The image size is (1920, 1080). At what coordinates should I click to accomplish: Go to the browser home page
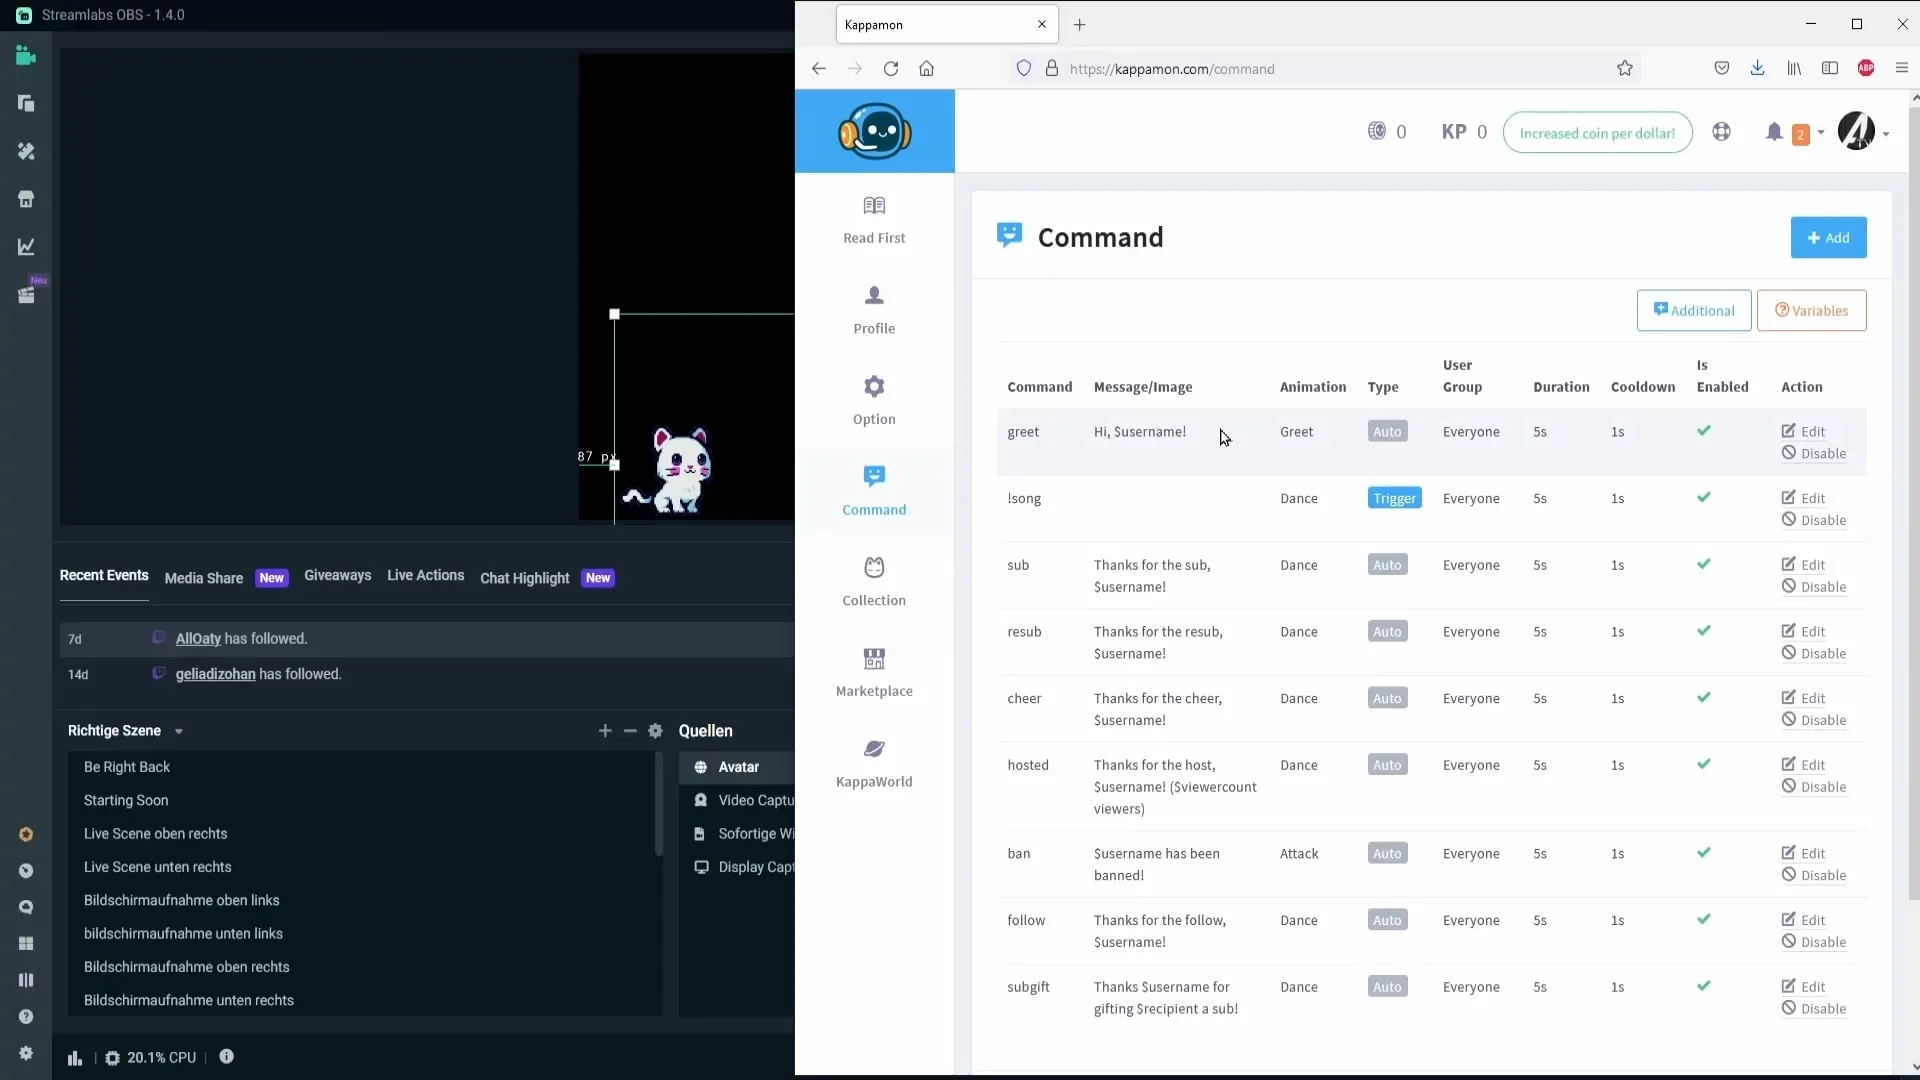[927, 68]
